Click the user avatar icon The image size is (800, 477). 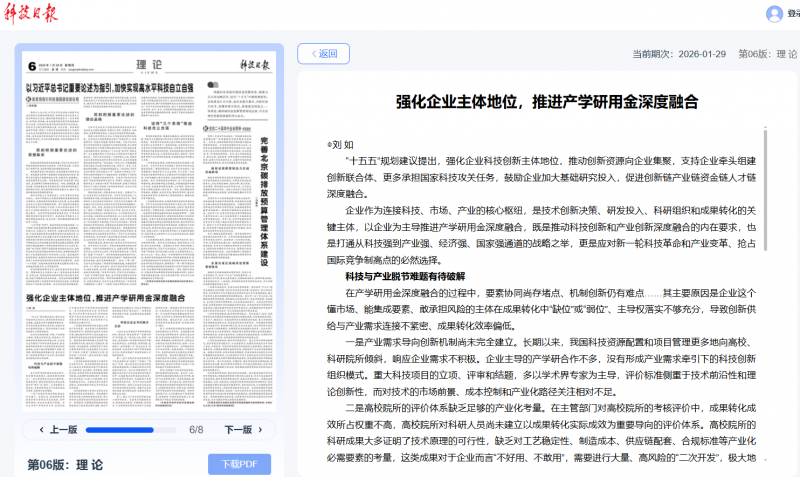click(774, 14)
